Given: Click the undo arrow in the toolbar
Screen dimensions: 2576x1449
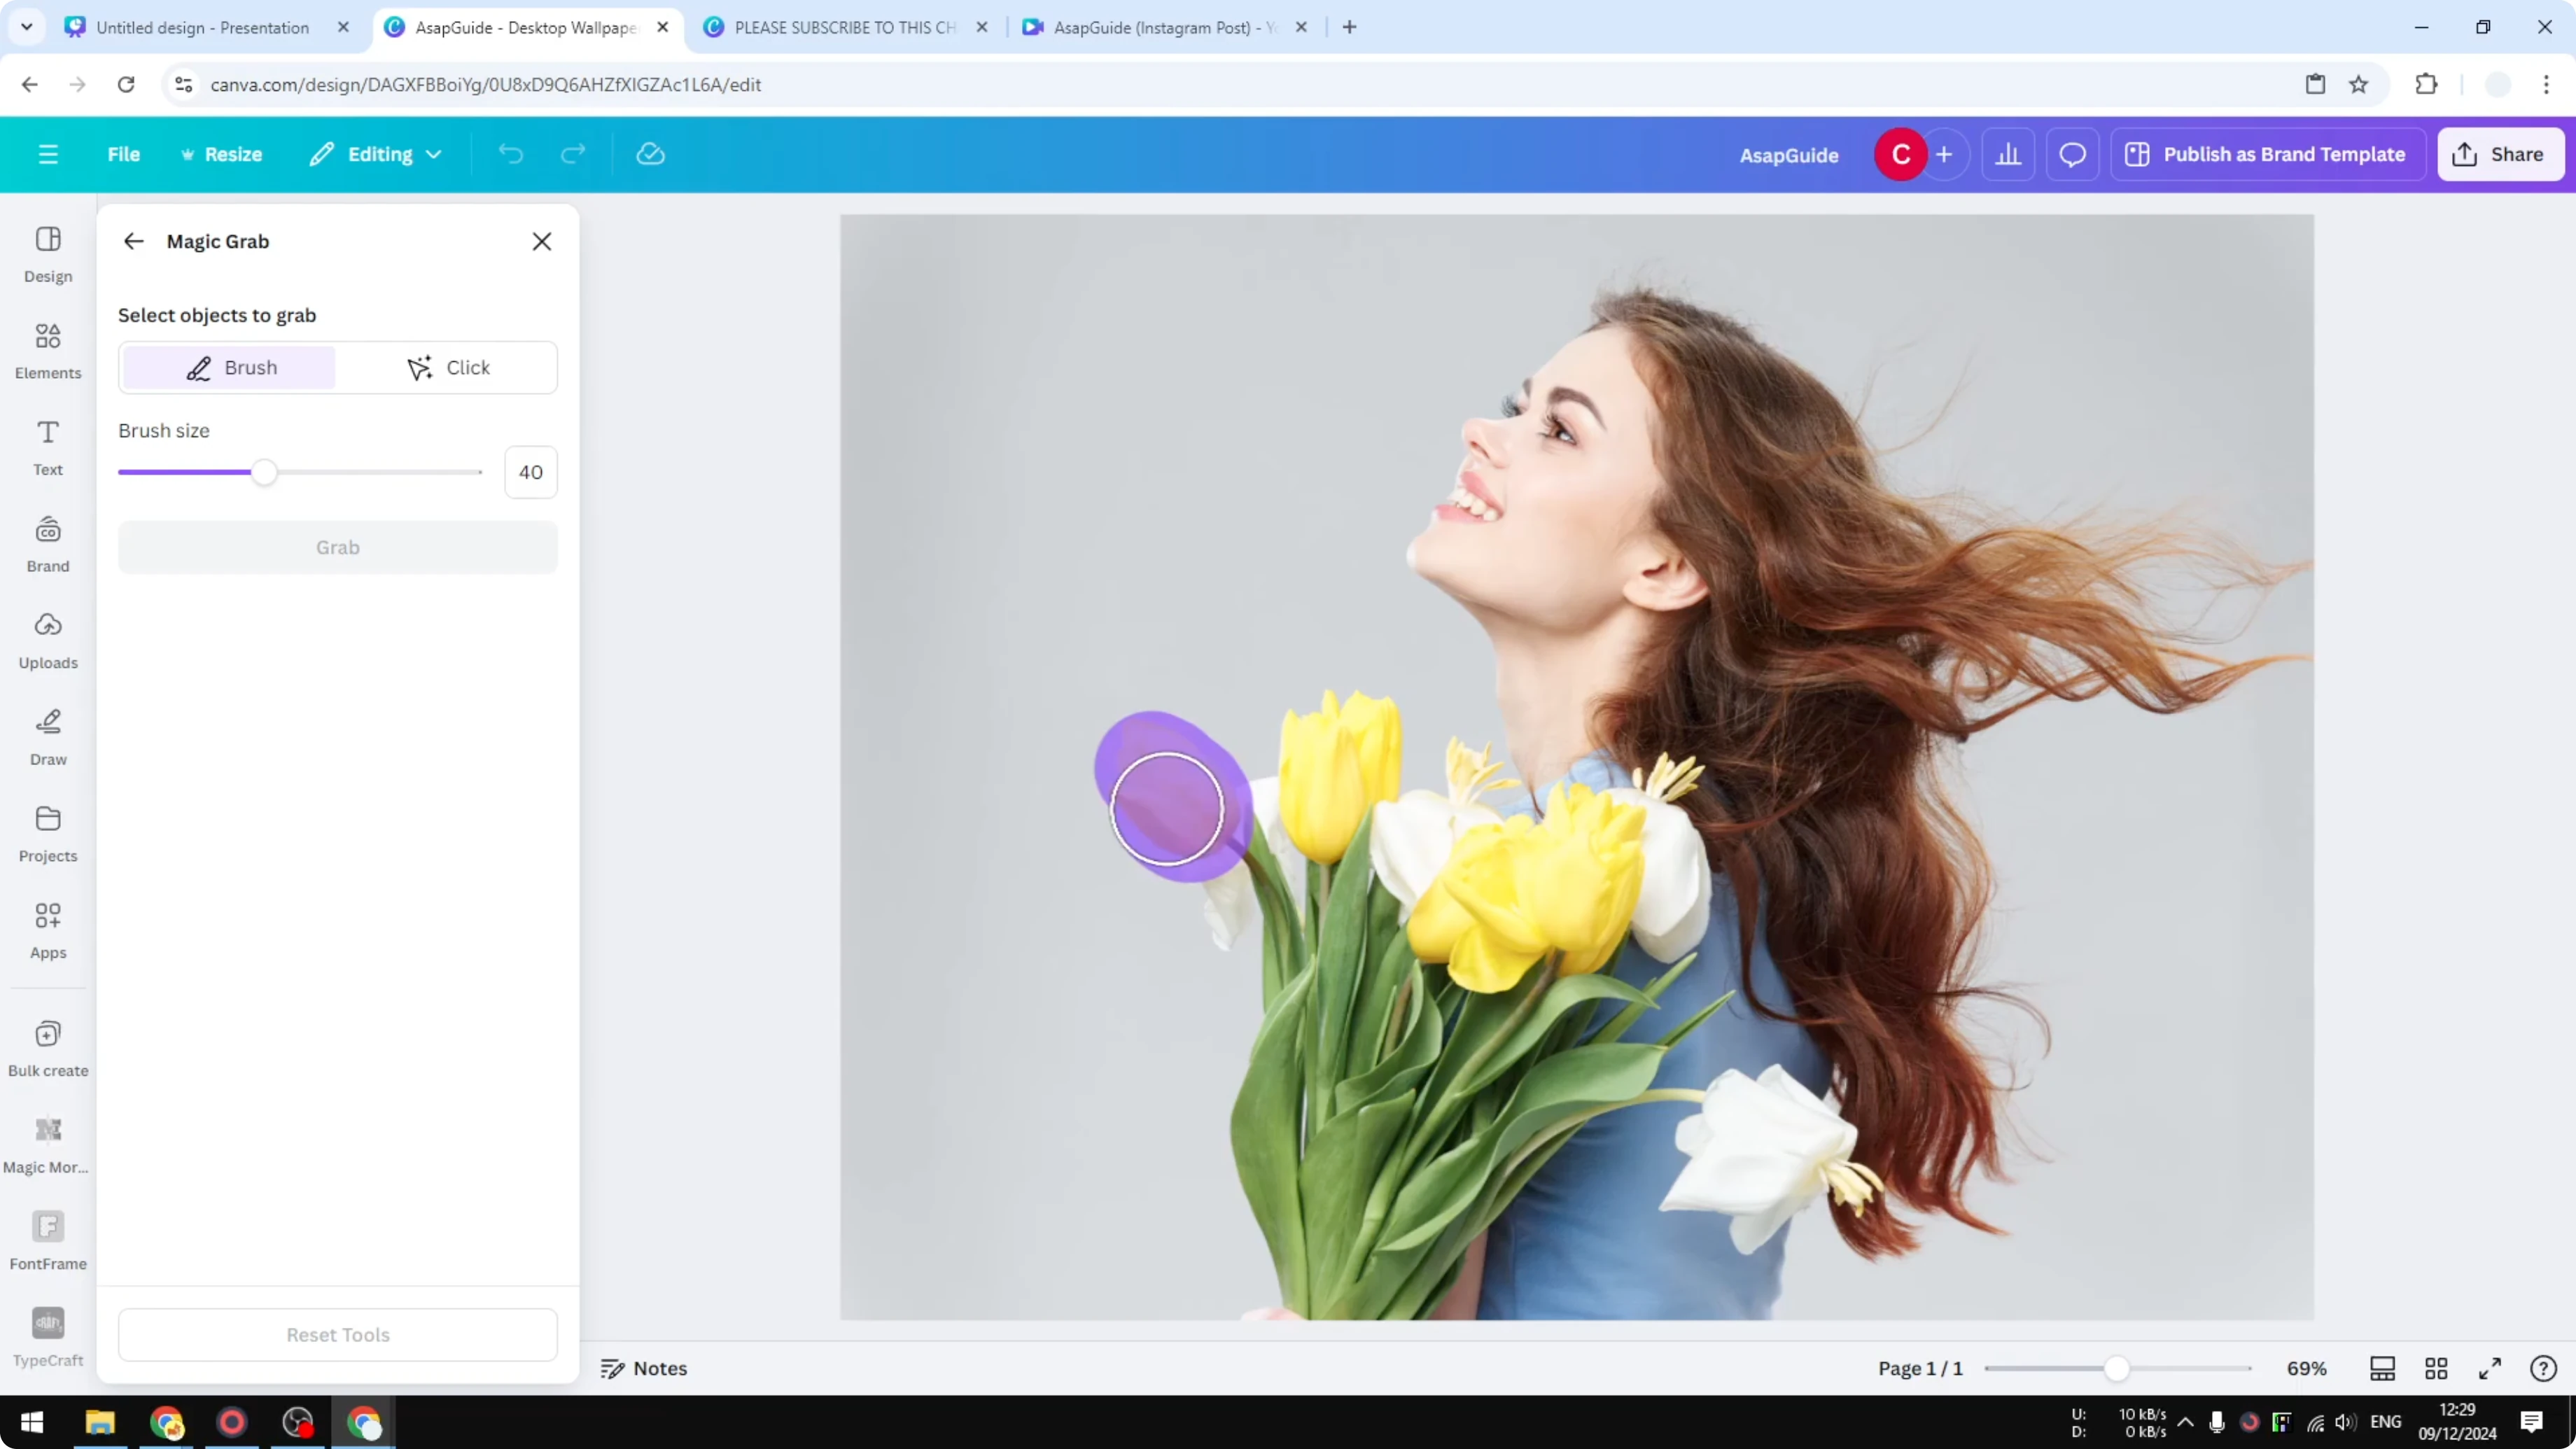Looking at the screenshot, I should click(x=510, y=153).
